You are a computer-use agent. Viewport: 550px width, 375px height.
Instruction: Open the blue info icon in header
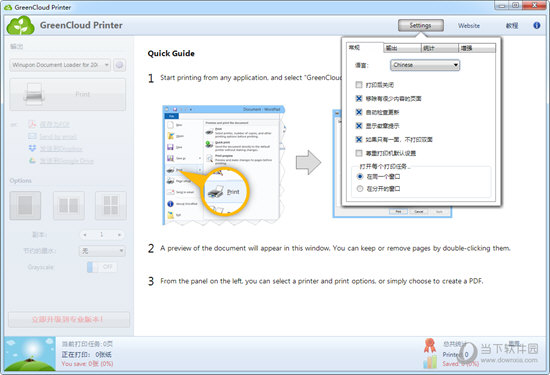point(537,25)
